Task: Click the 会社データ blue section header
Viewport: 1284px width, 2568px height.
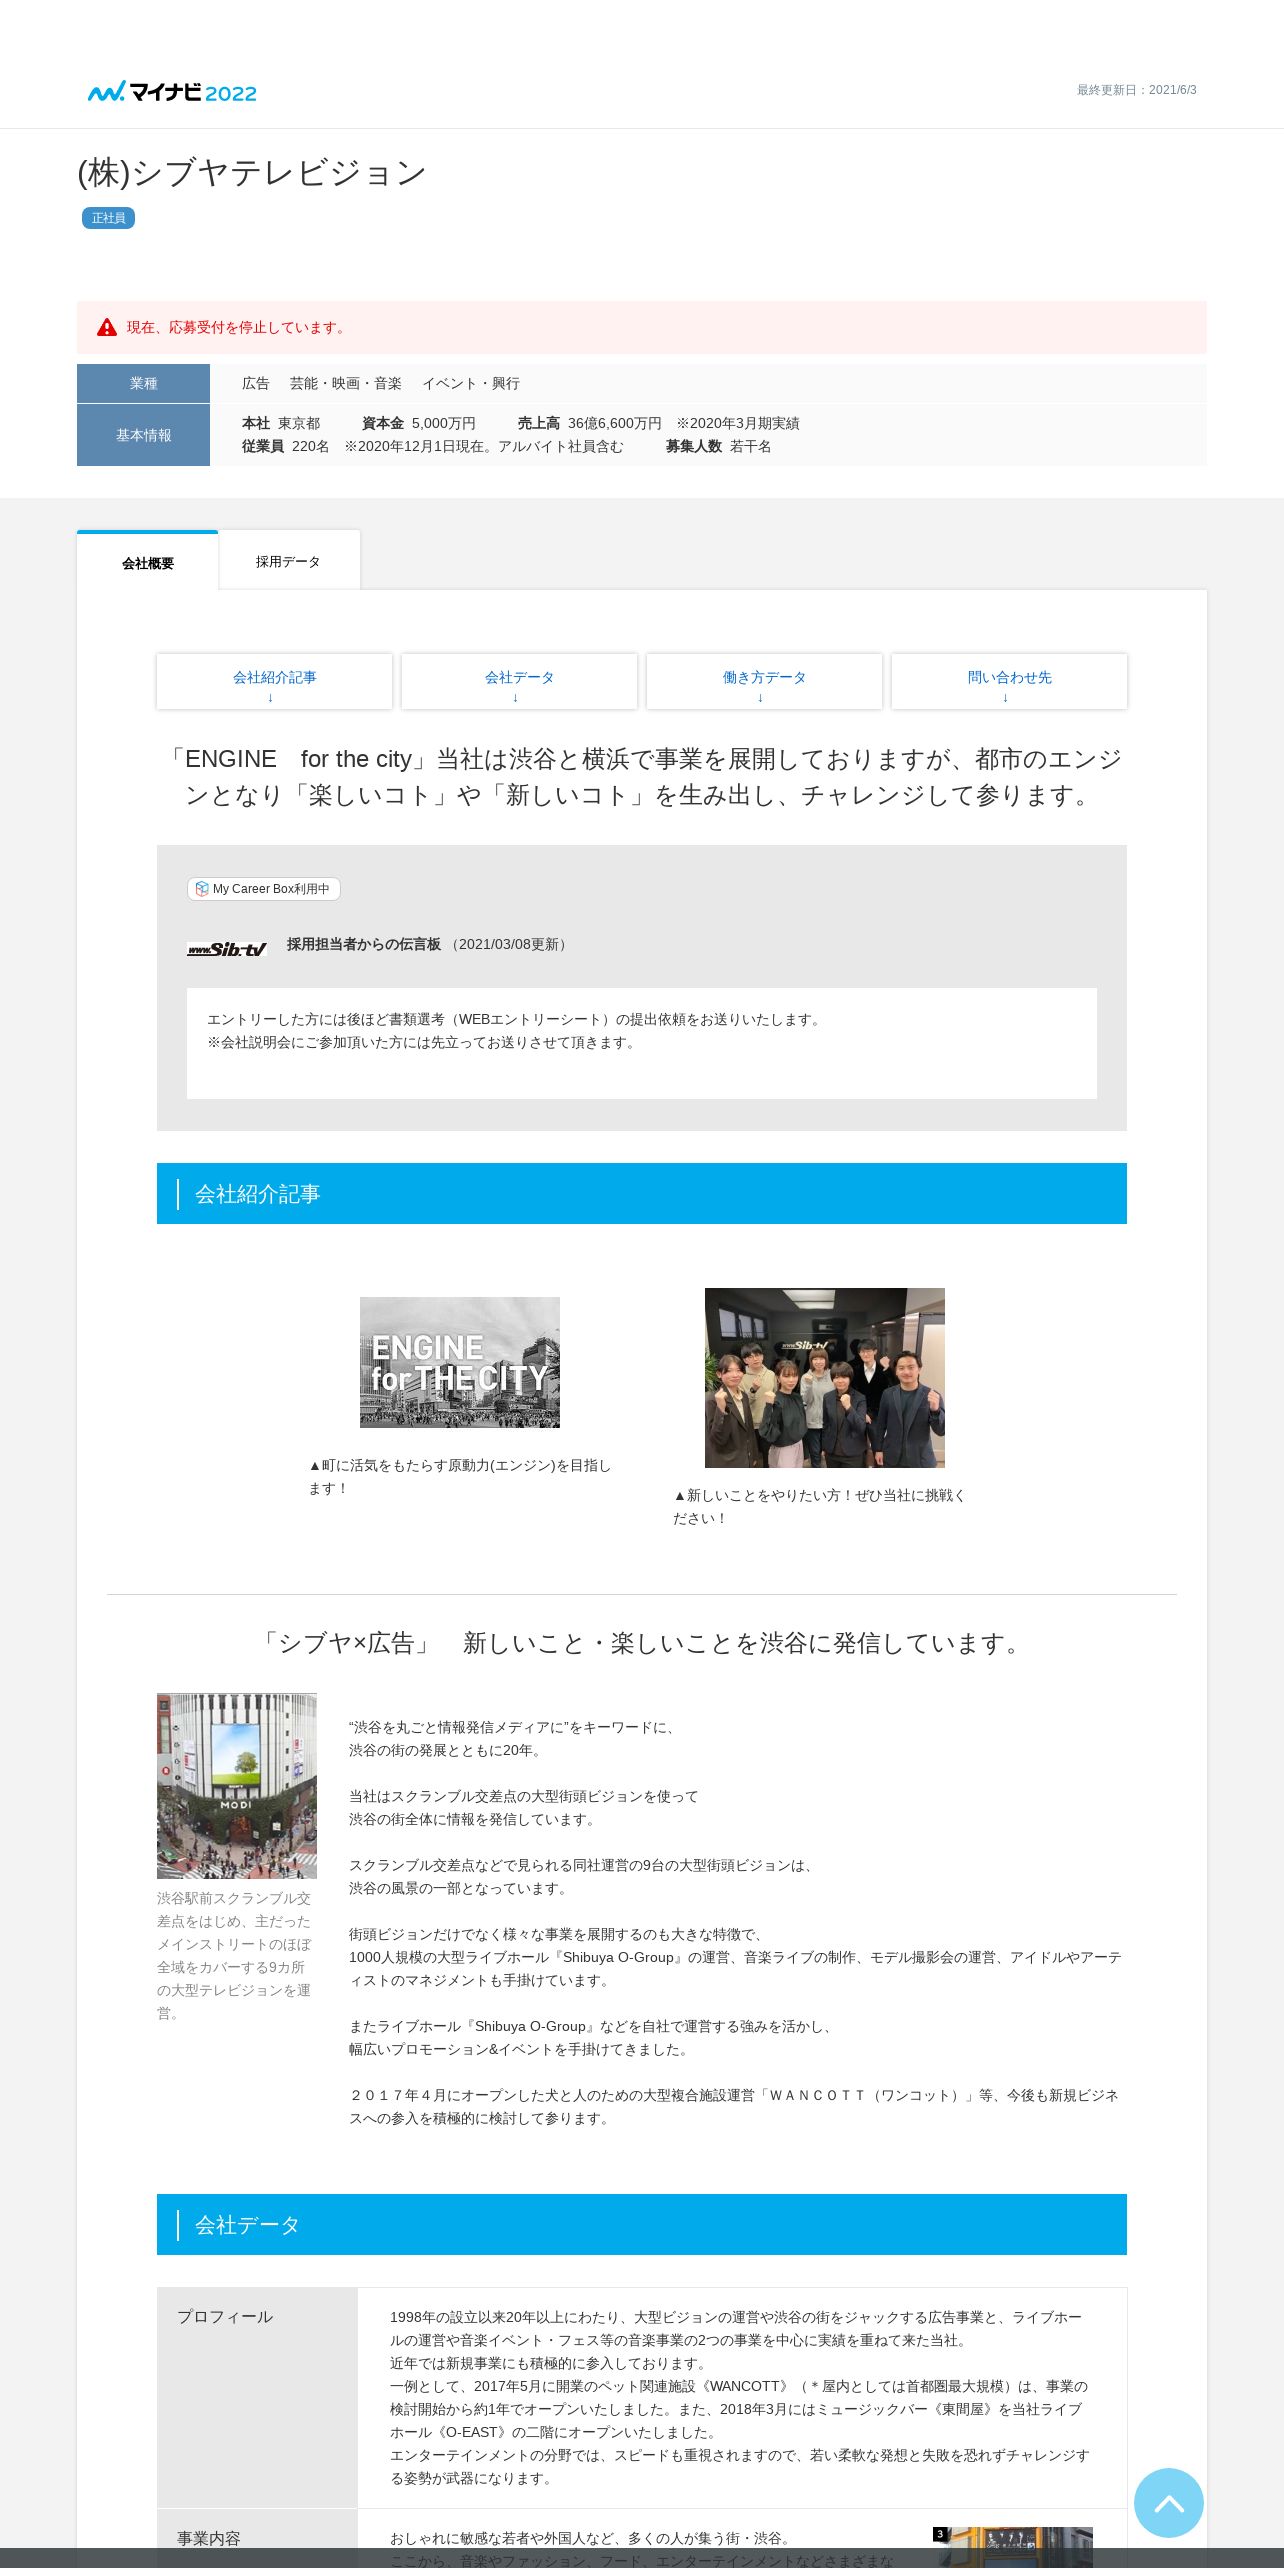Action: tap(642, 2224)
